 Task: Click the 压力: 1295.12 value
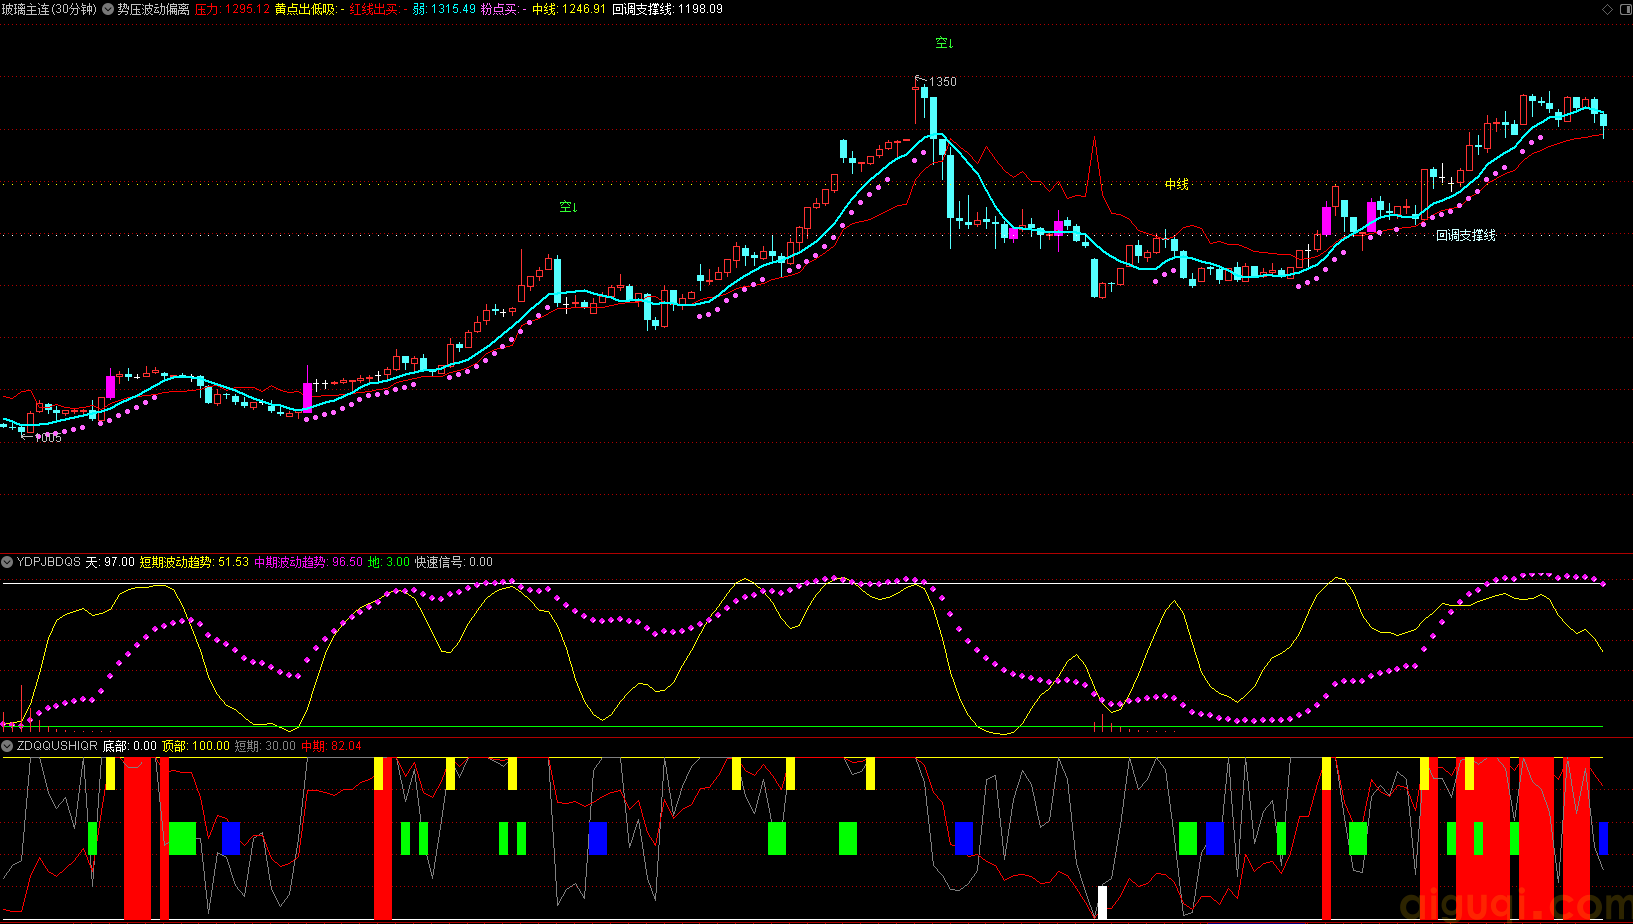click(x=232, y=9)
